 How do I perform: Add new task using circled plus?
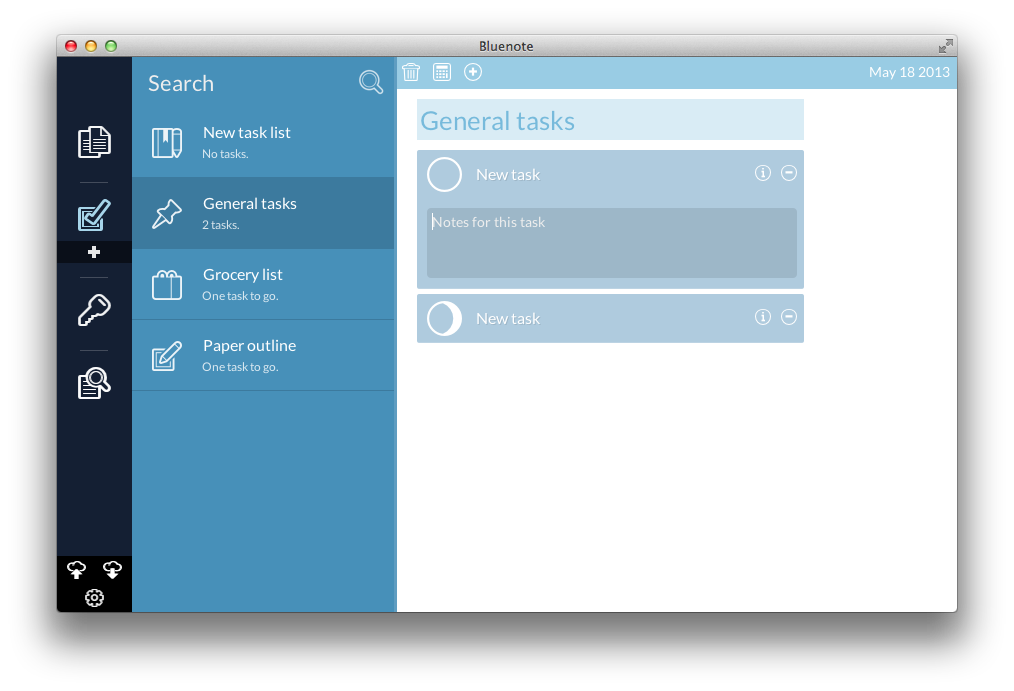coord(473,72)
